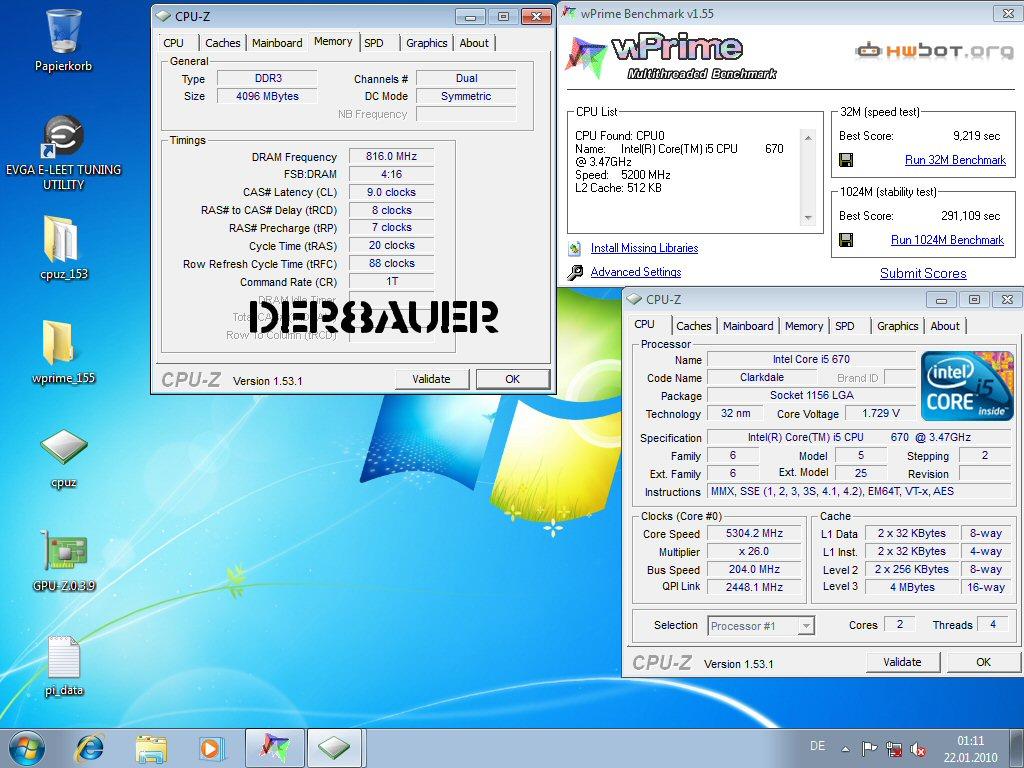Open Memory tab in lower CPU-Z window
Viewport: 1024px width, 768px height.
click(x=804, y=326)
